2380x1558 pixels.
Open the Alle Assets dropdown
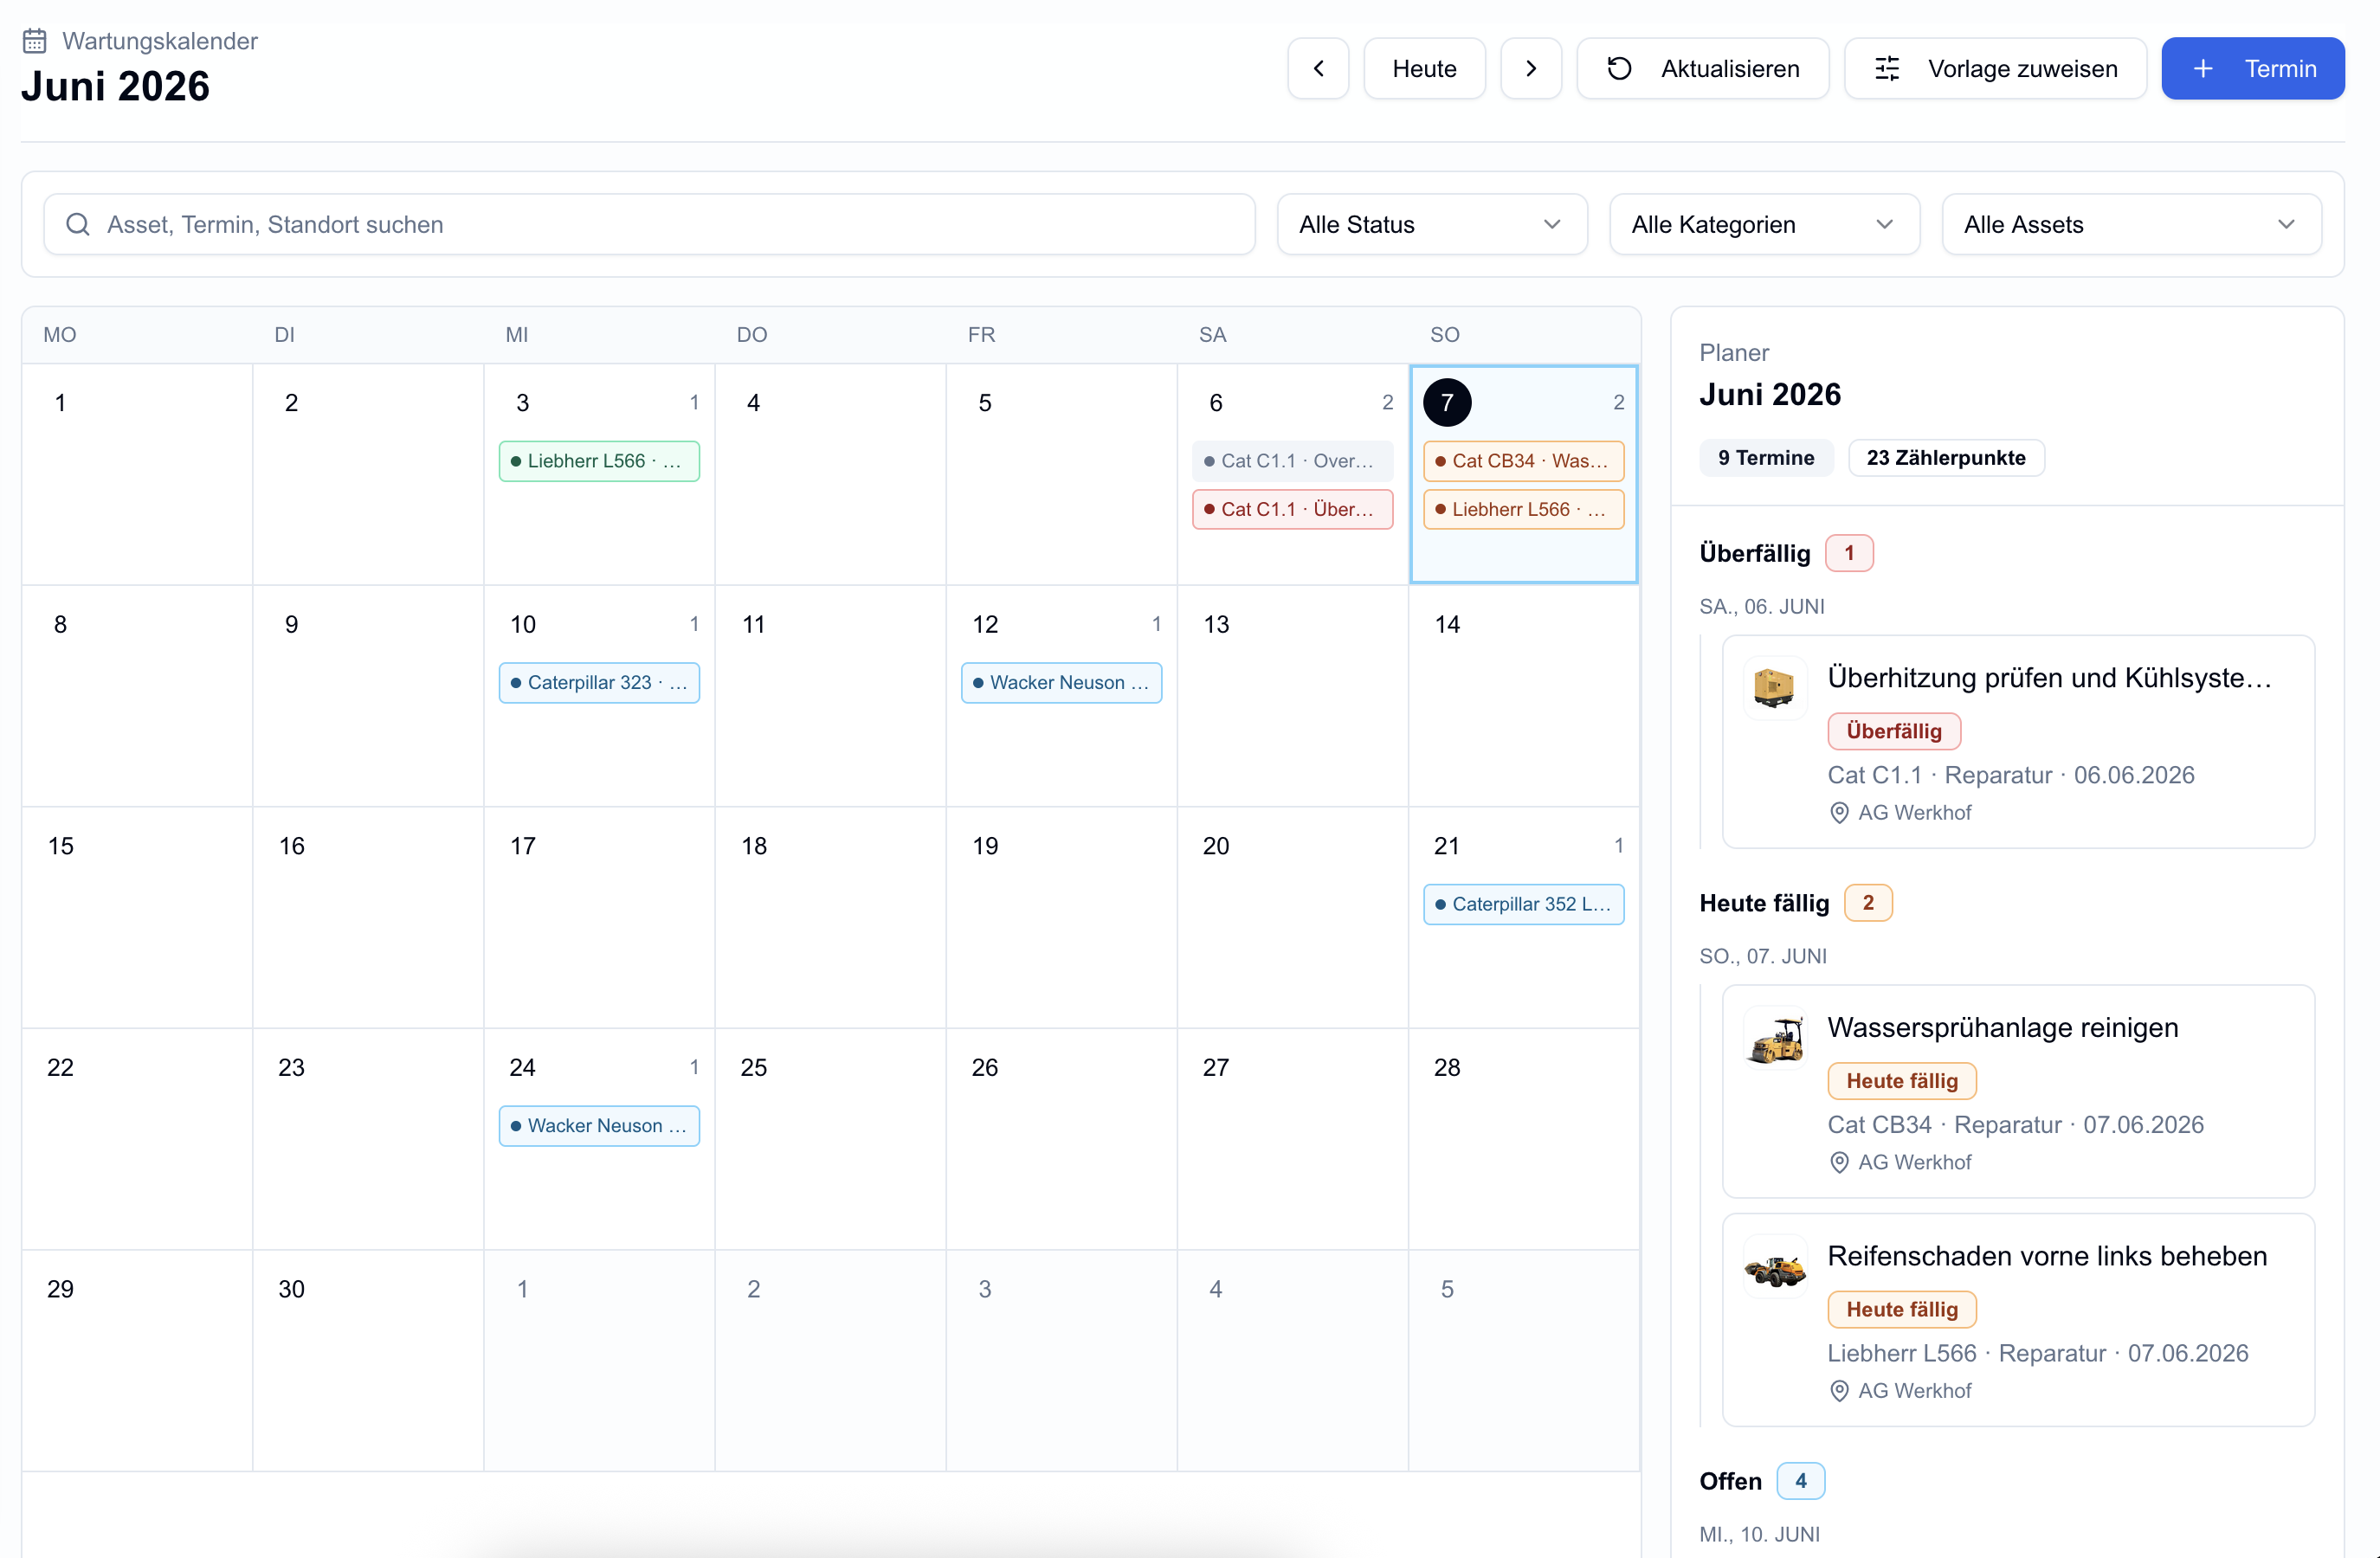point(2131,224)
